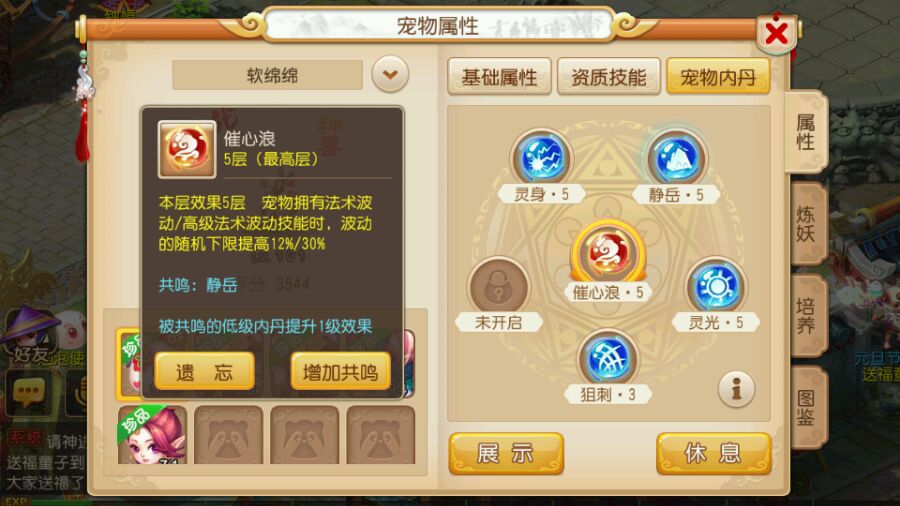Open the 炼妖 side tab
900x506 pixels.
click(807, 224)
